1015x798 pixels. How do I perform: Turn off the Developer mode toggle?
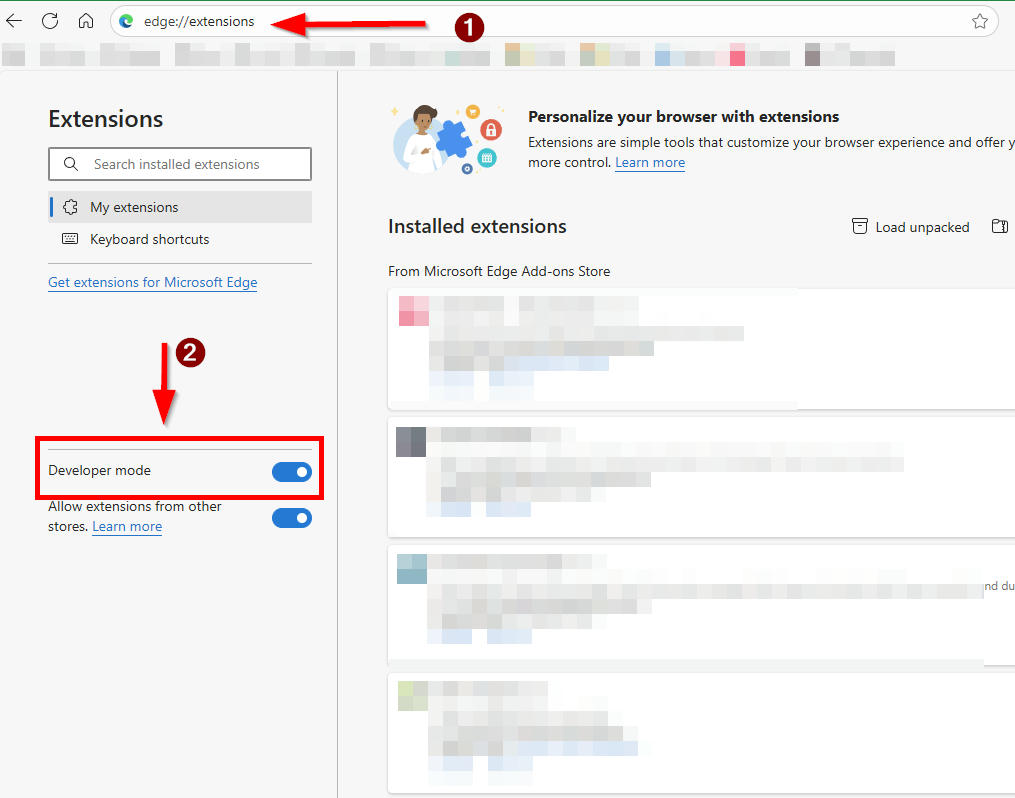pos(291,472)
